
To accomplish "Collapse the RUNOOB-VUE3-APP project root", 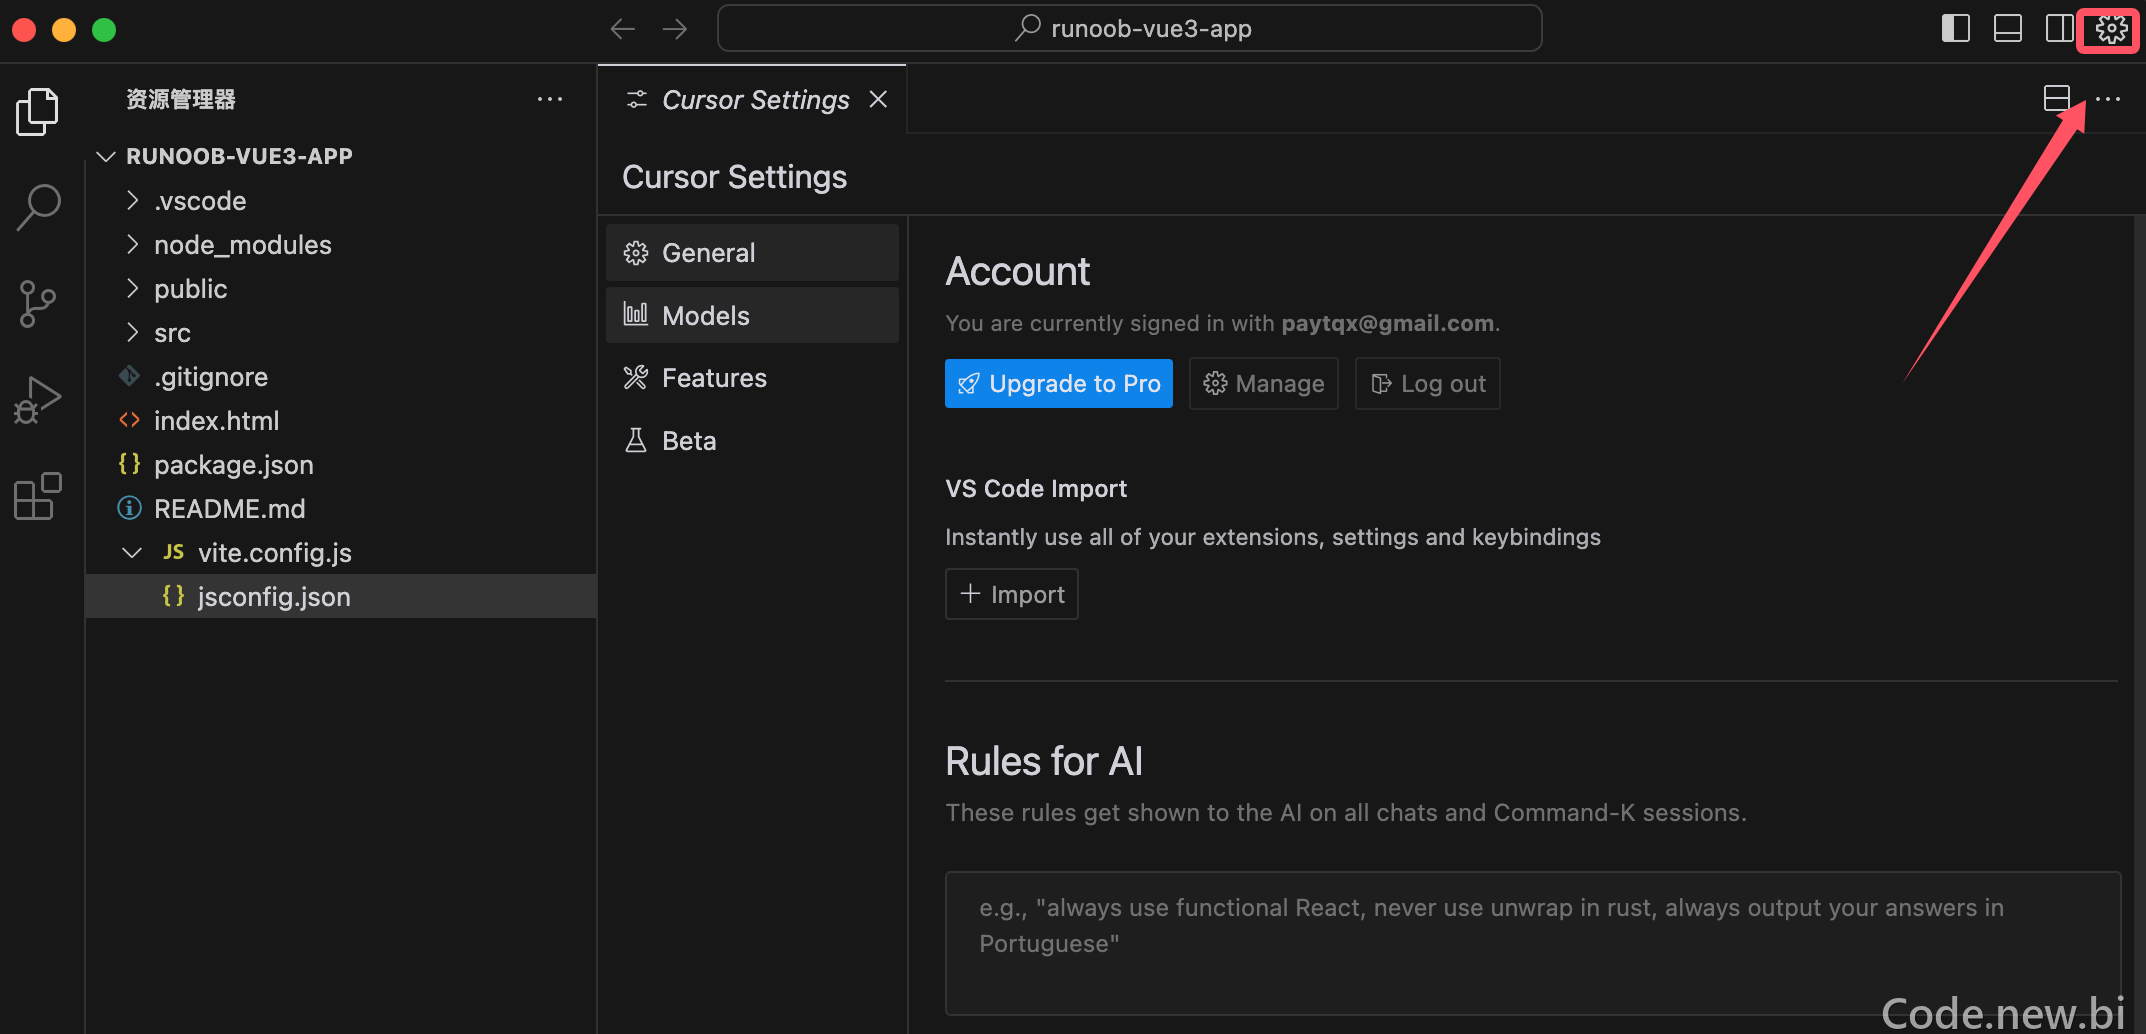I will [106, 156].
